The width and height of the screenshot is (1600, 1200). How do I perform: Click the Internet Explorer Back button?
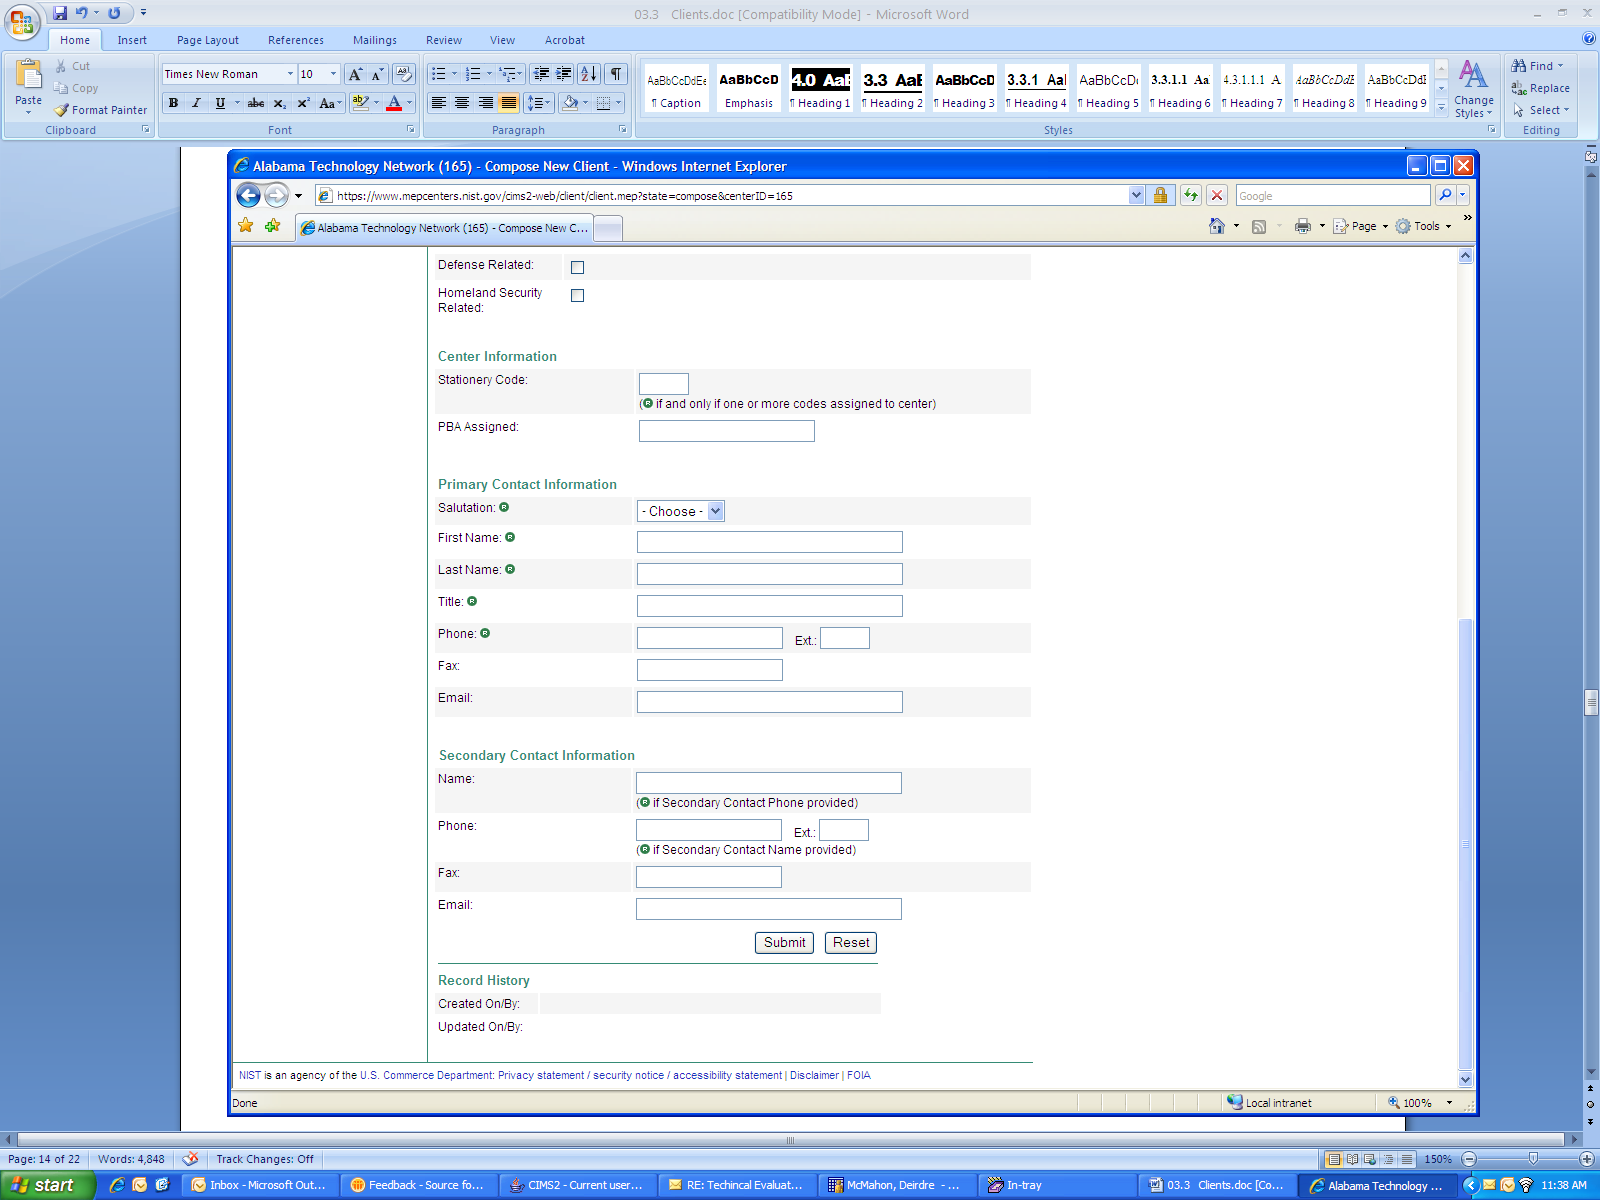tap(248, 196)
